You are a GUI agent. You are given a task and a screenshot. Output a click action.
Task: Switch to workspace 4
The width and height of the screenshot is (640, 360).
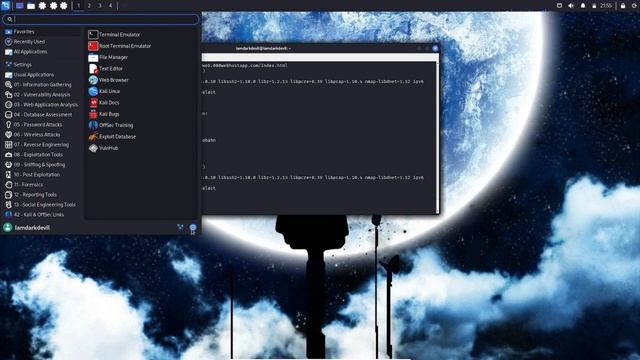110,6
